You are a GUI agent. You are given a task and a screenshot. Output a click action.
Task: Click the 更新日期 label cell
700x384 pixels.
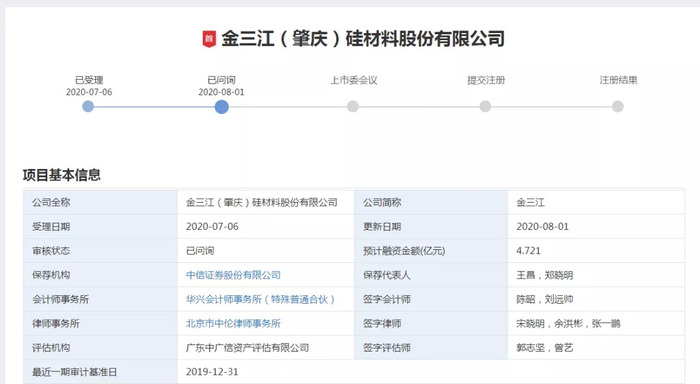pyautogui.click(x=431, y=226)
